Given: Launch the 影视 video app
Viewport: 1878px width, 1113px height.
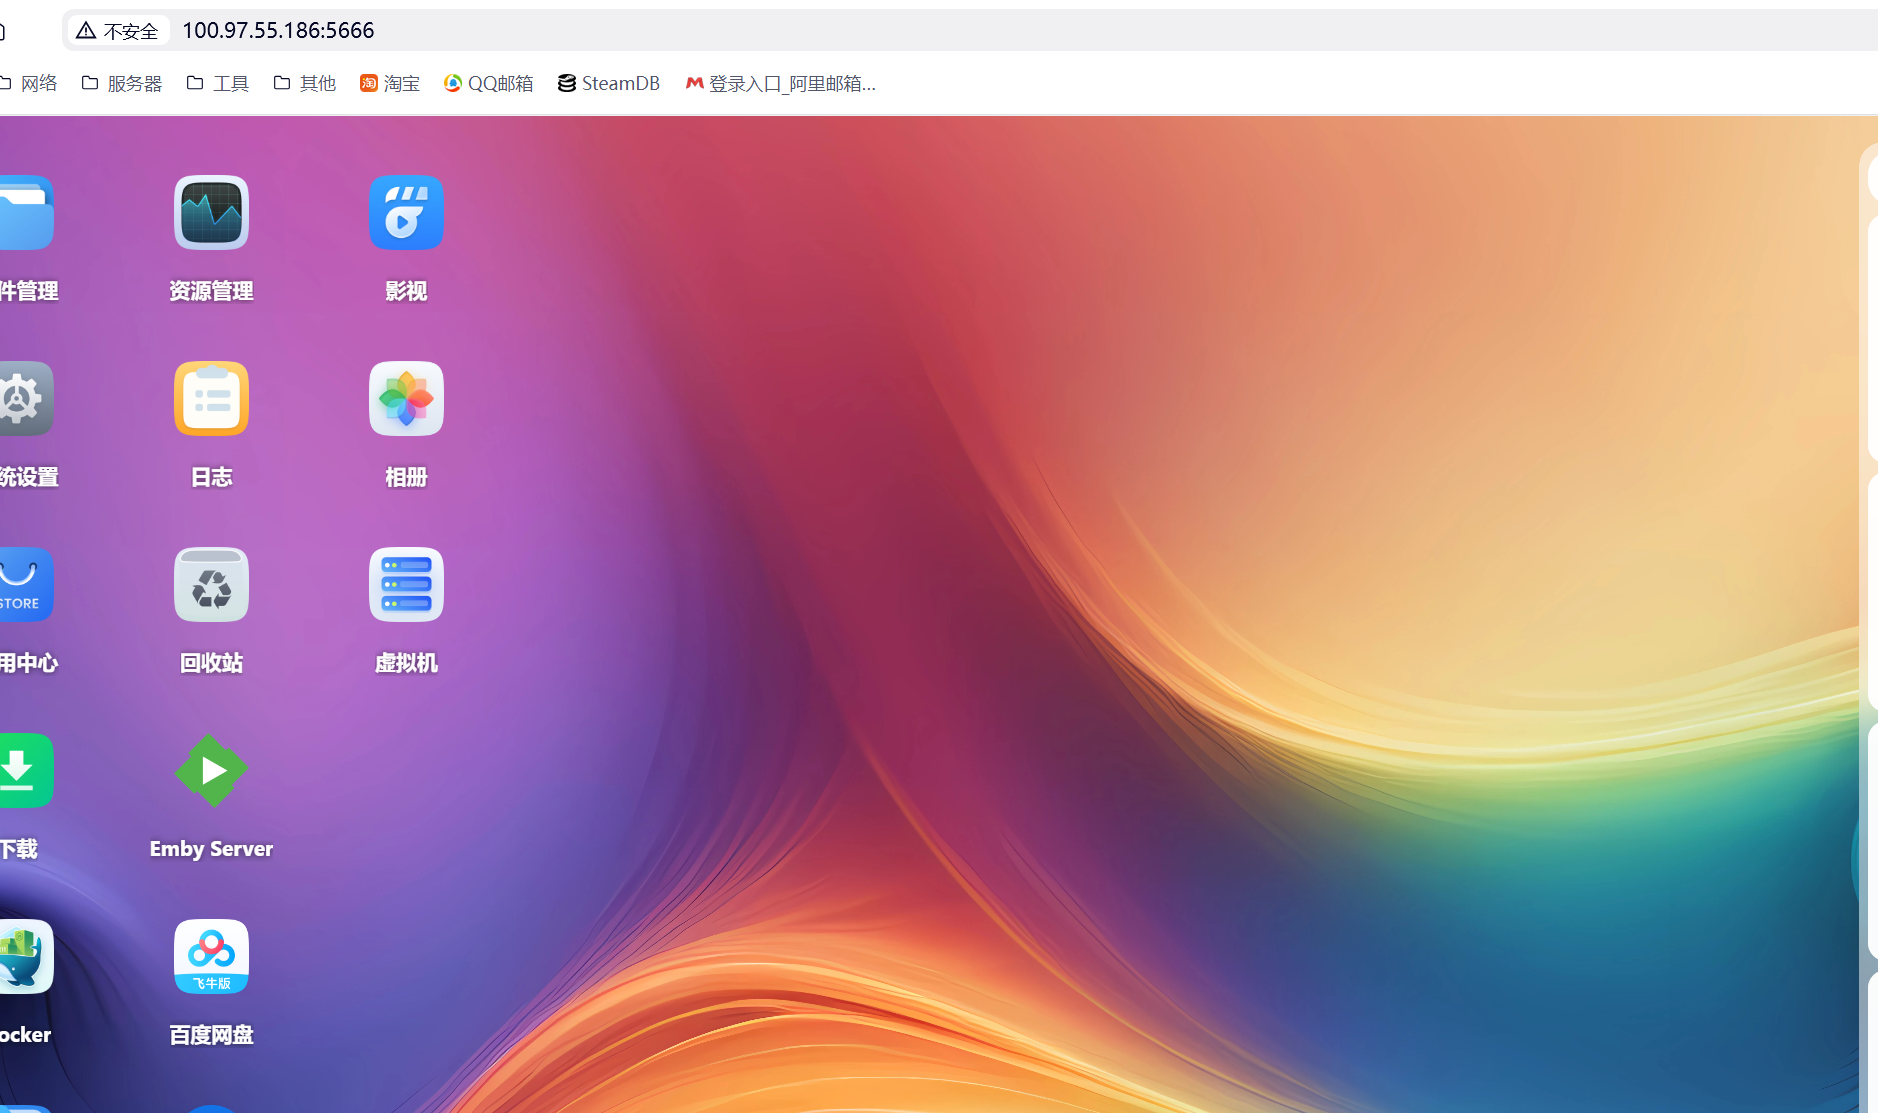Looking at the screenshot, I should pos(406,213).
